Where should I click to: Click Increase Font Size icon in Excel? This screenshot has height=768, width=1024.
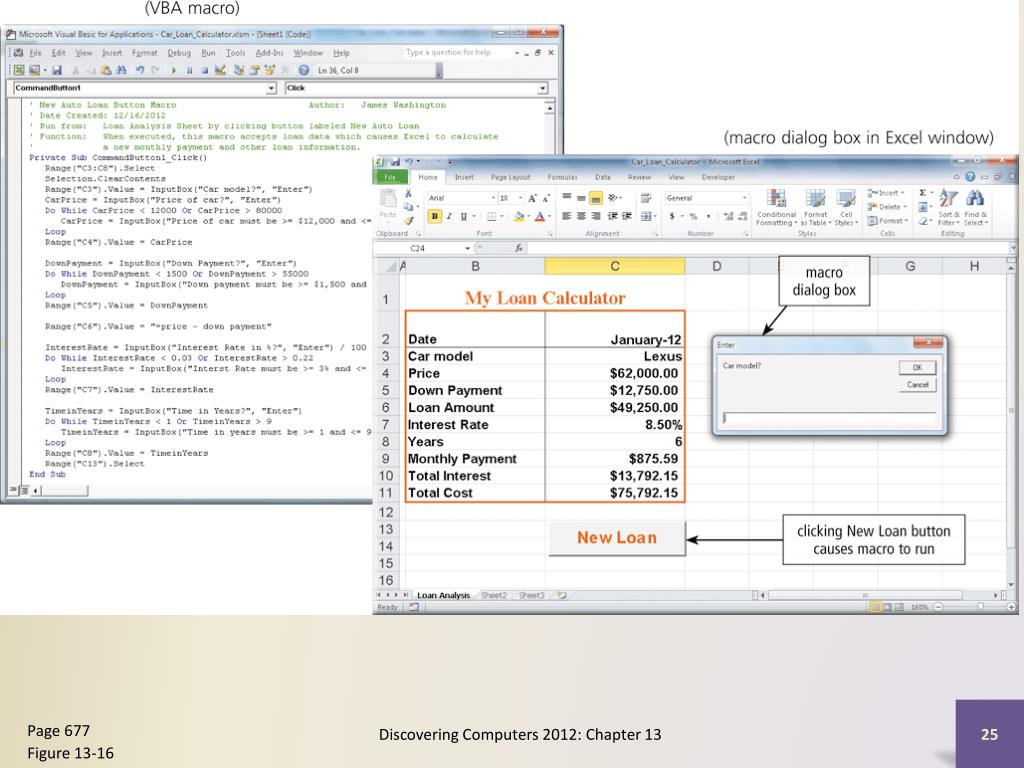click(x=532, y=198)
